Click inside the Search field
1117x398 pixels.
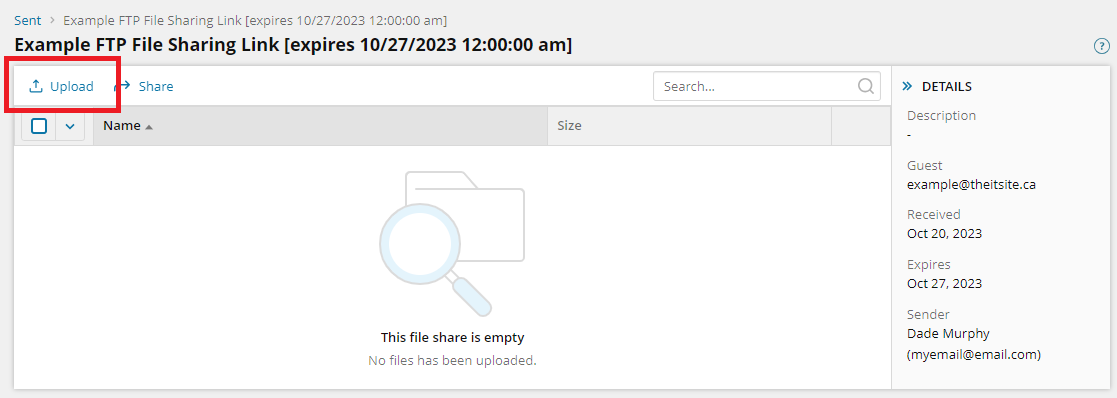click(x=755, y=86)
